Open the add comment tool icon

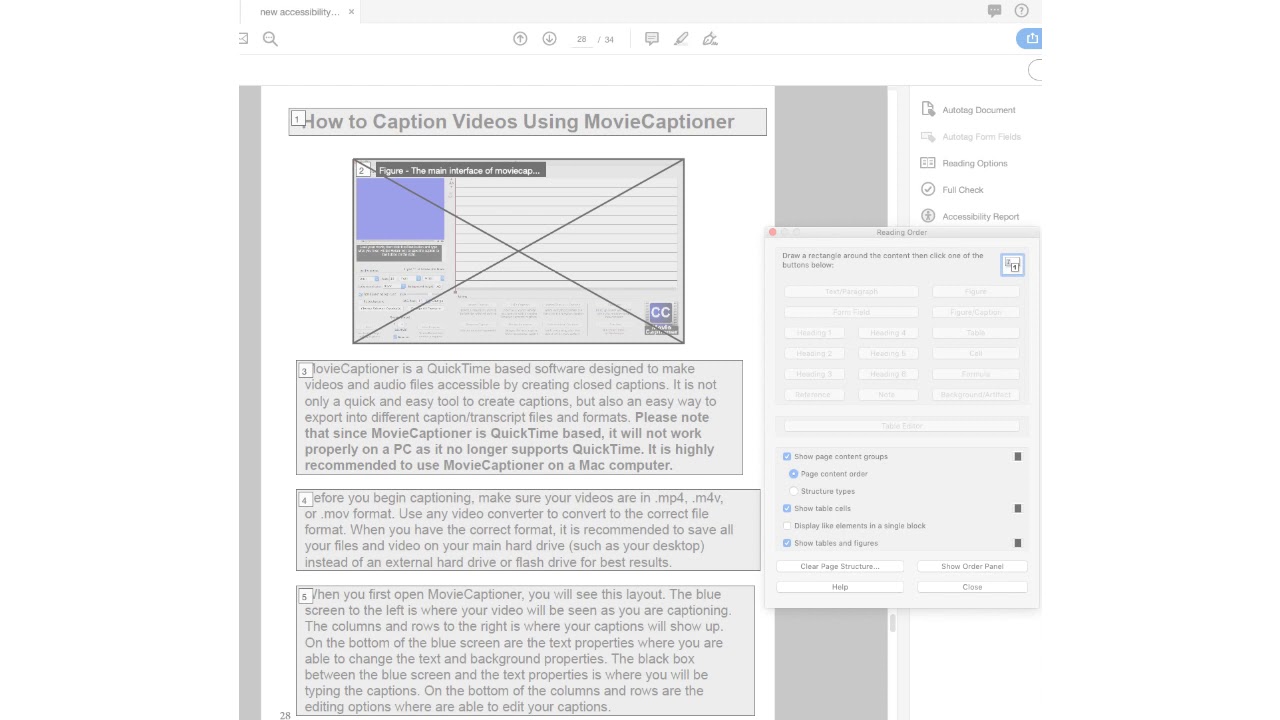click(x=652, y=39)
